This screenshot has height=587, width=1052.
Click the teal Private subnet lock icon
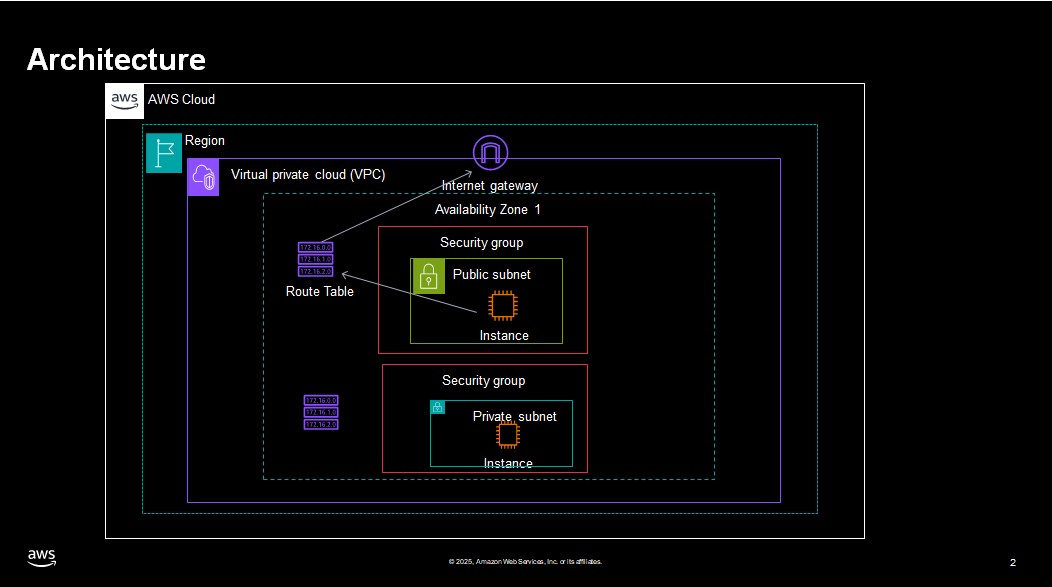coord(437,407)
